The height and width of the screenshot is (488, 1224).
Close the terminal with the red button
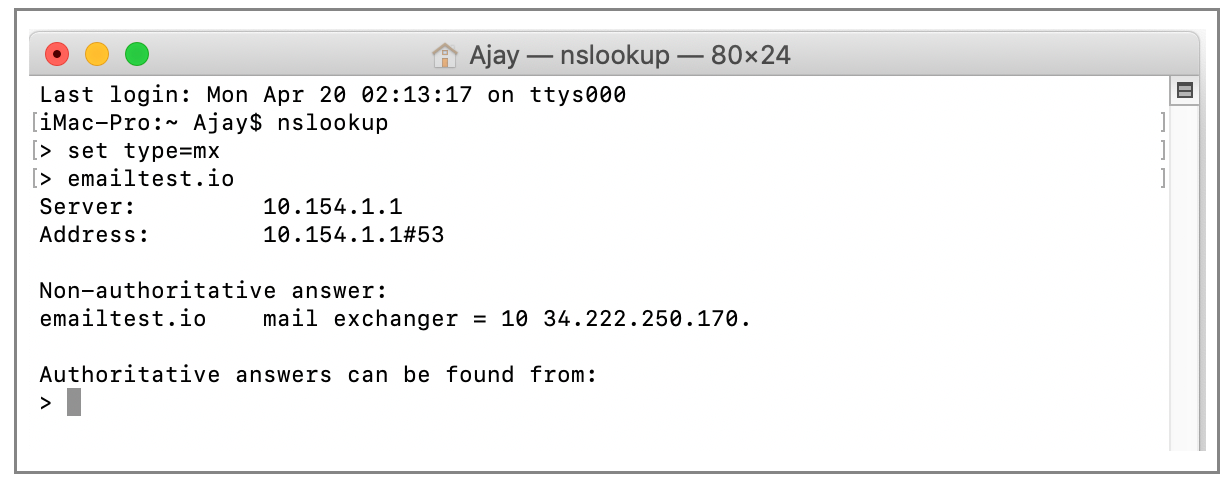pos(57,54)
